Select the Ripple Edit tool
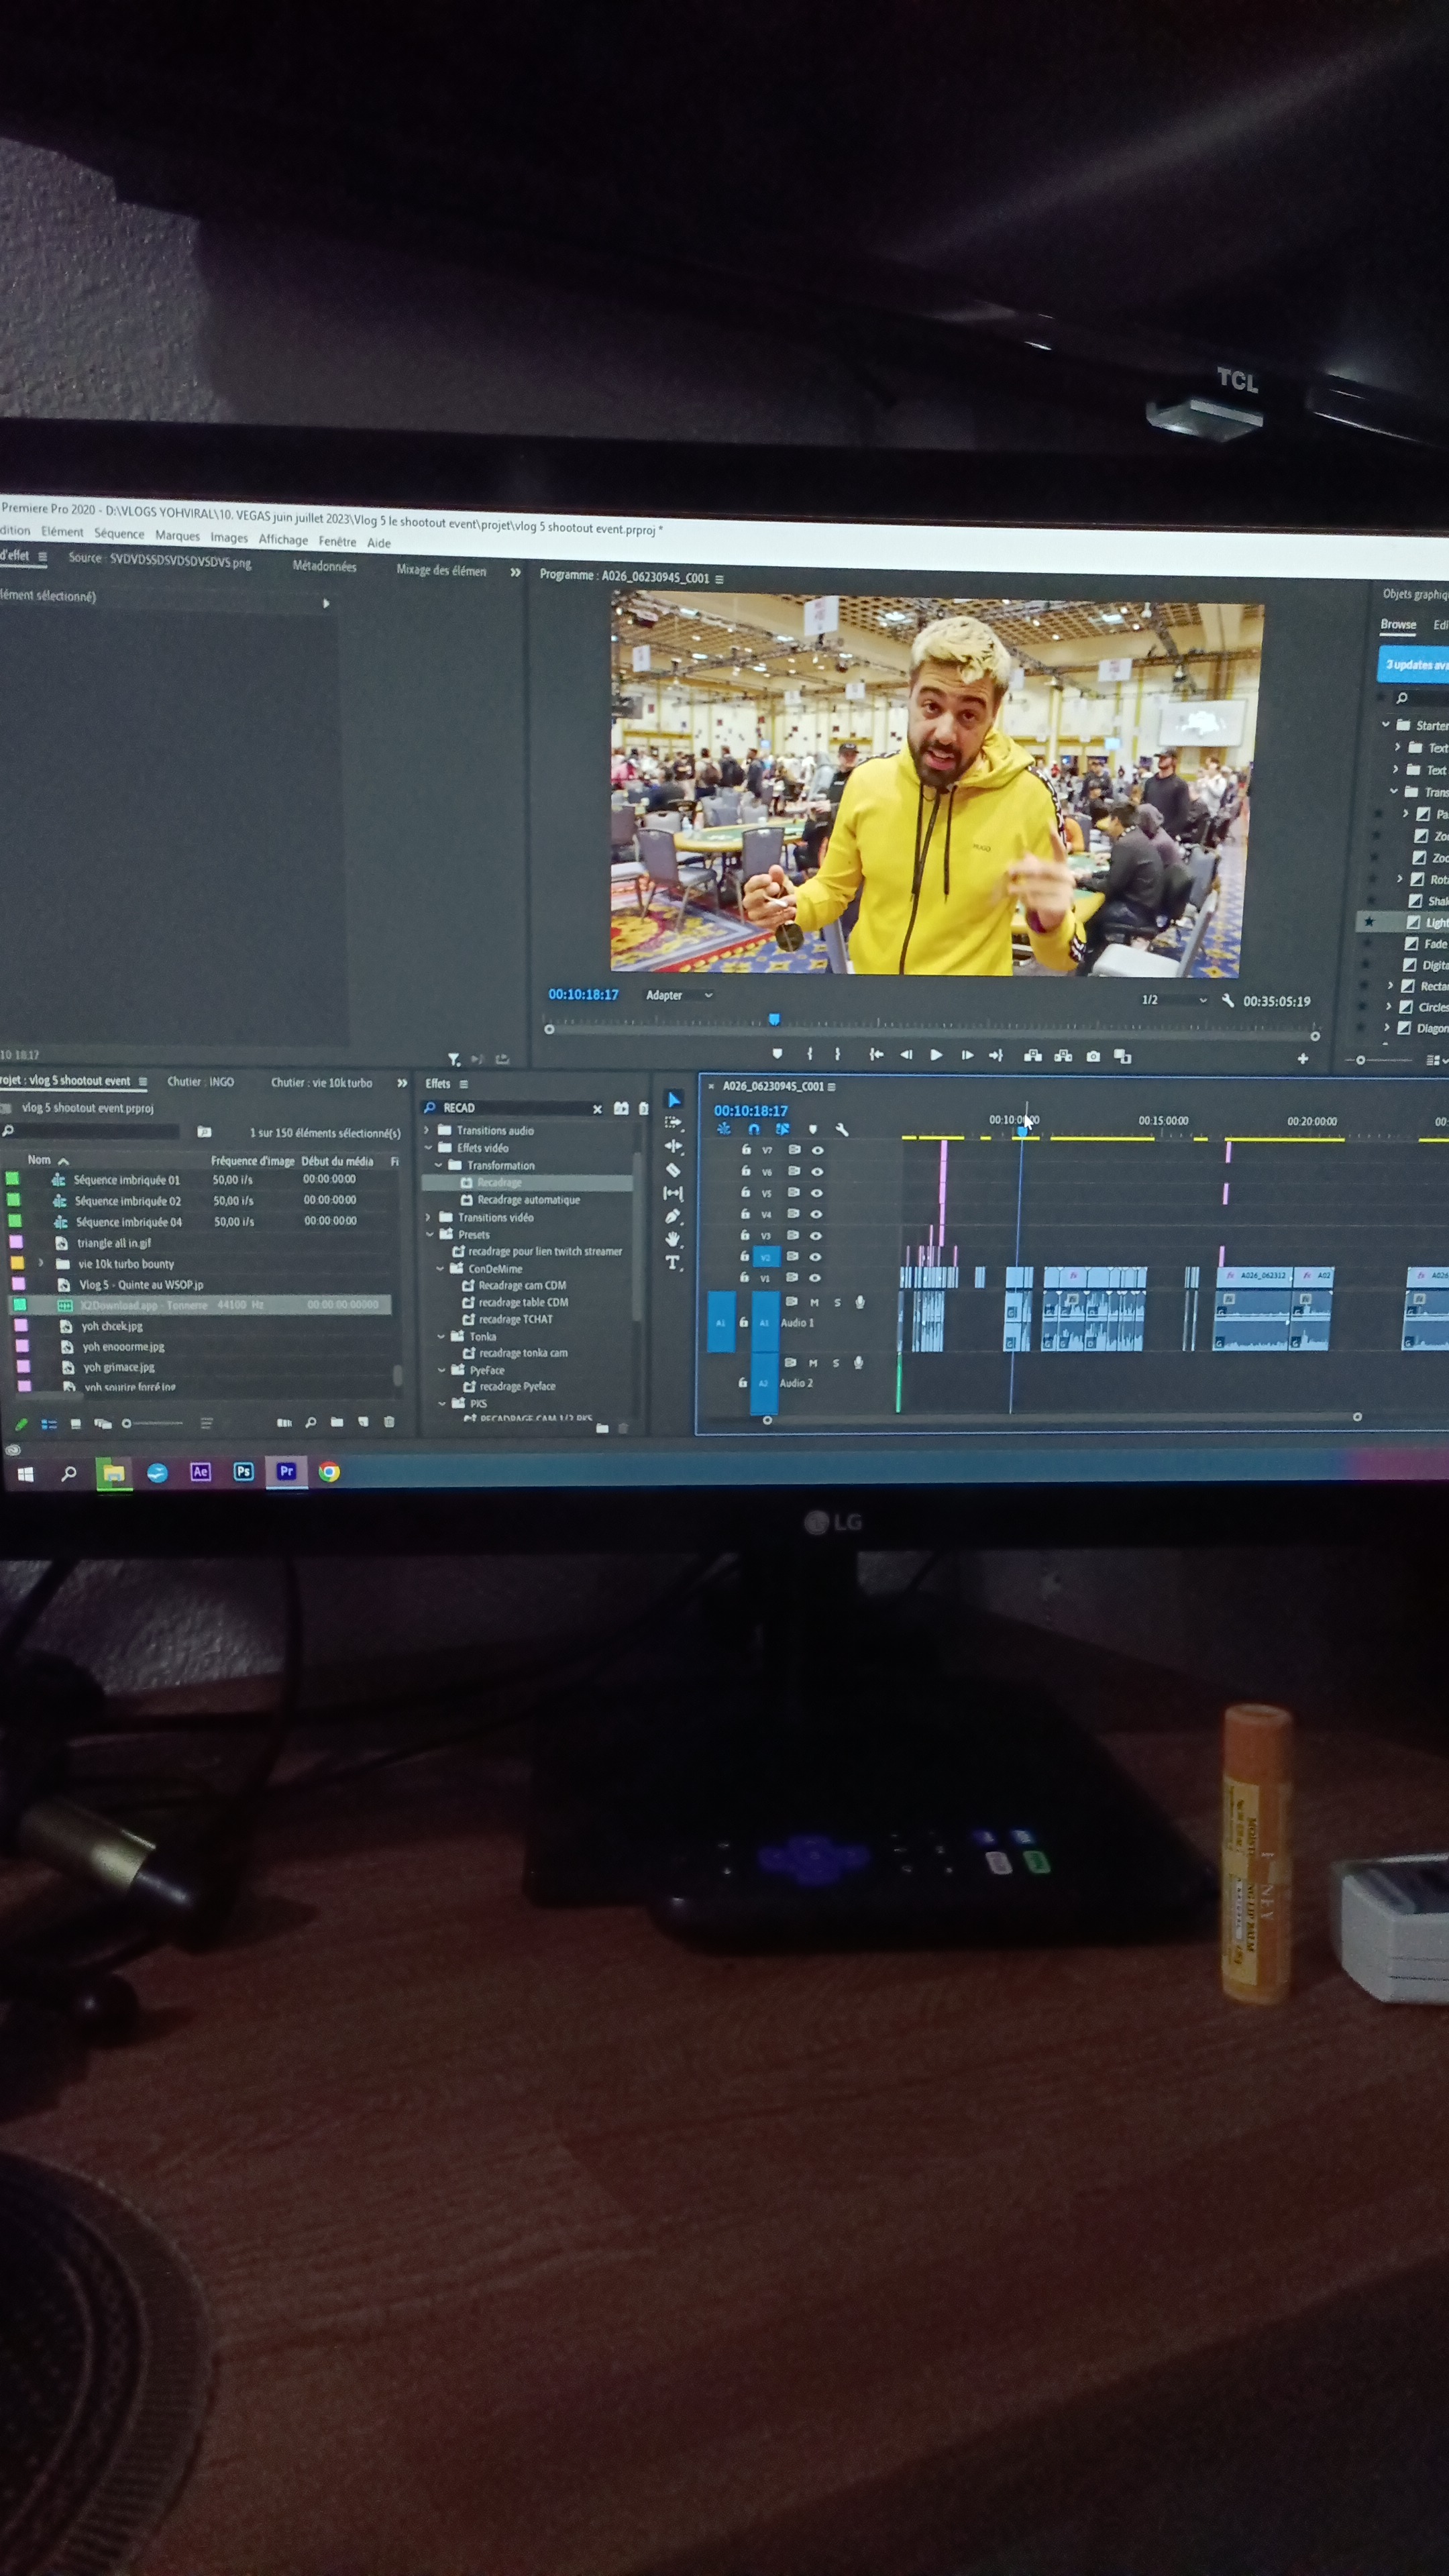 click(673, 1146)
